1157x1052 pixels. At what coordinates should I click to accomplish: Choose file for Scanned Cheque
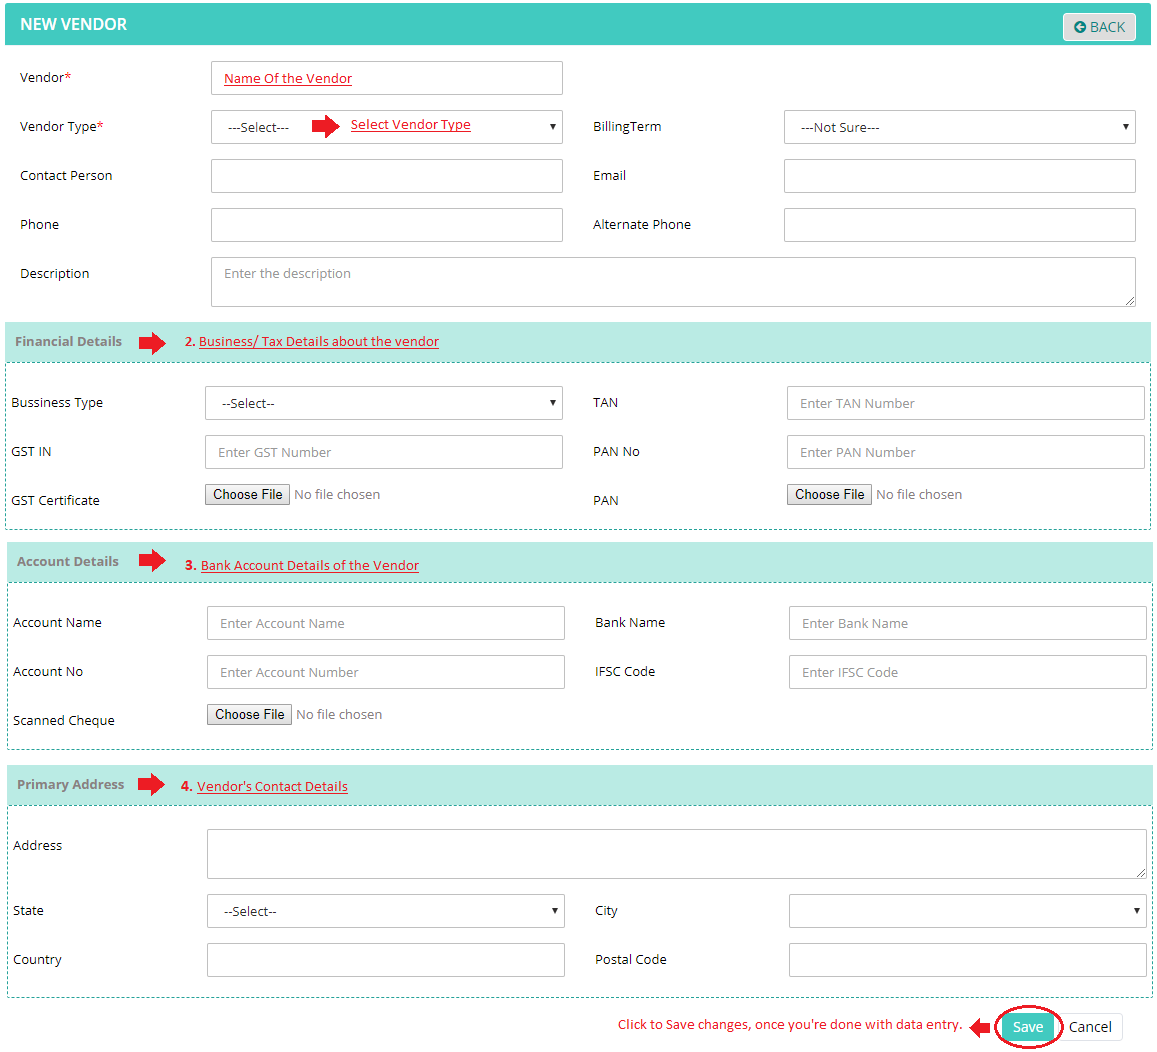(250, 715)
